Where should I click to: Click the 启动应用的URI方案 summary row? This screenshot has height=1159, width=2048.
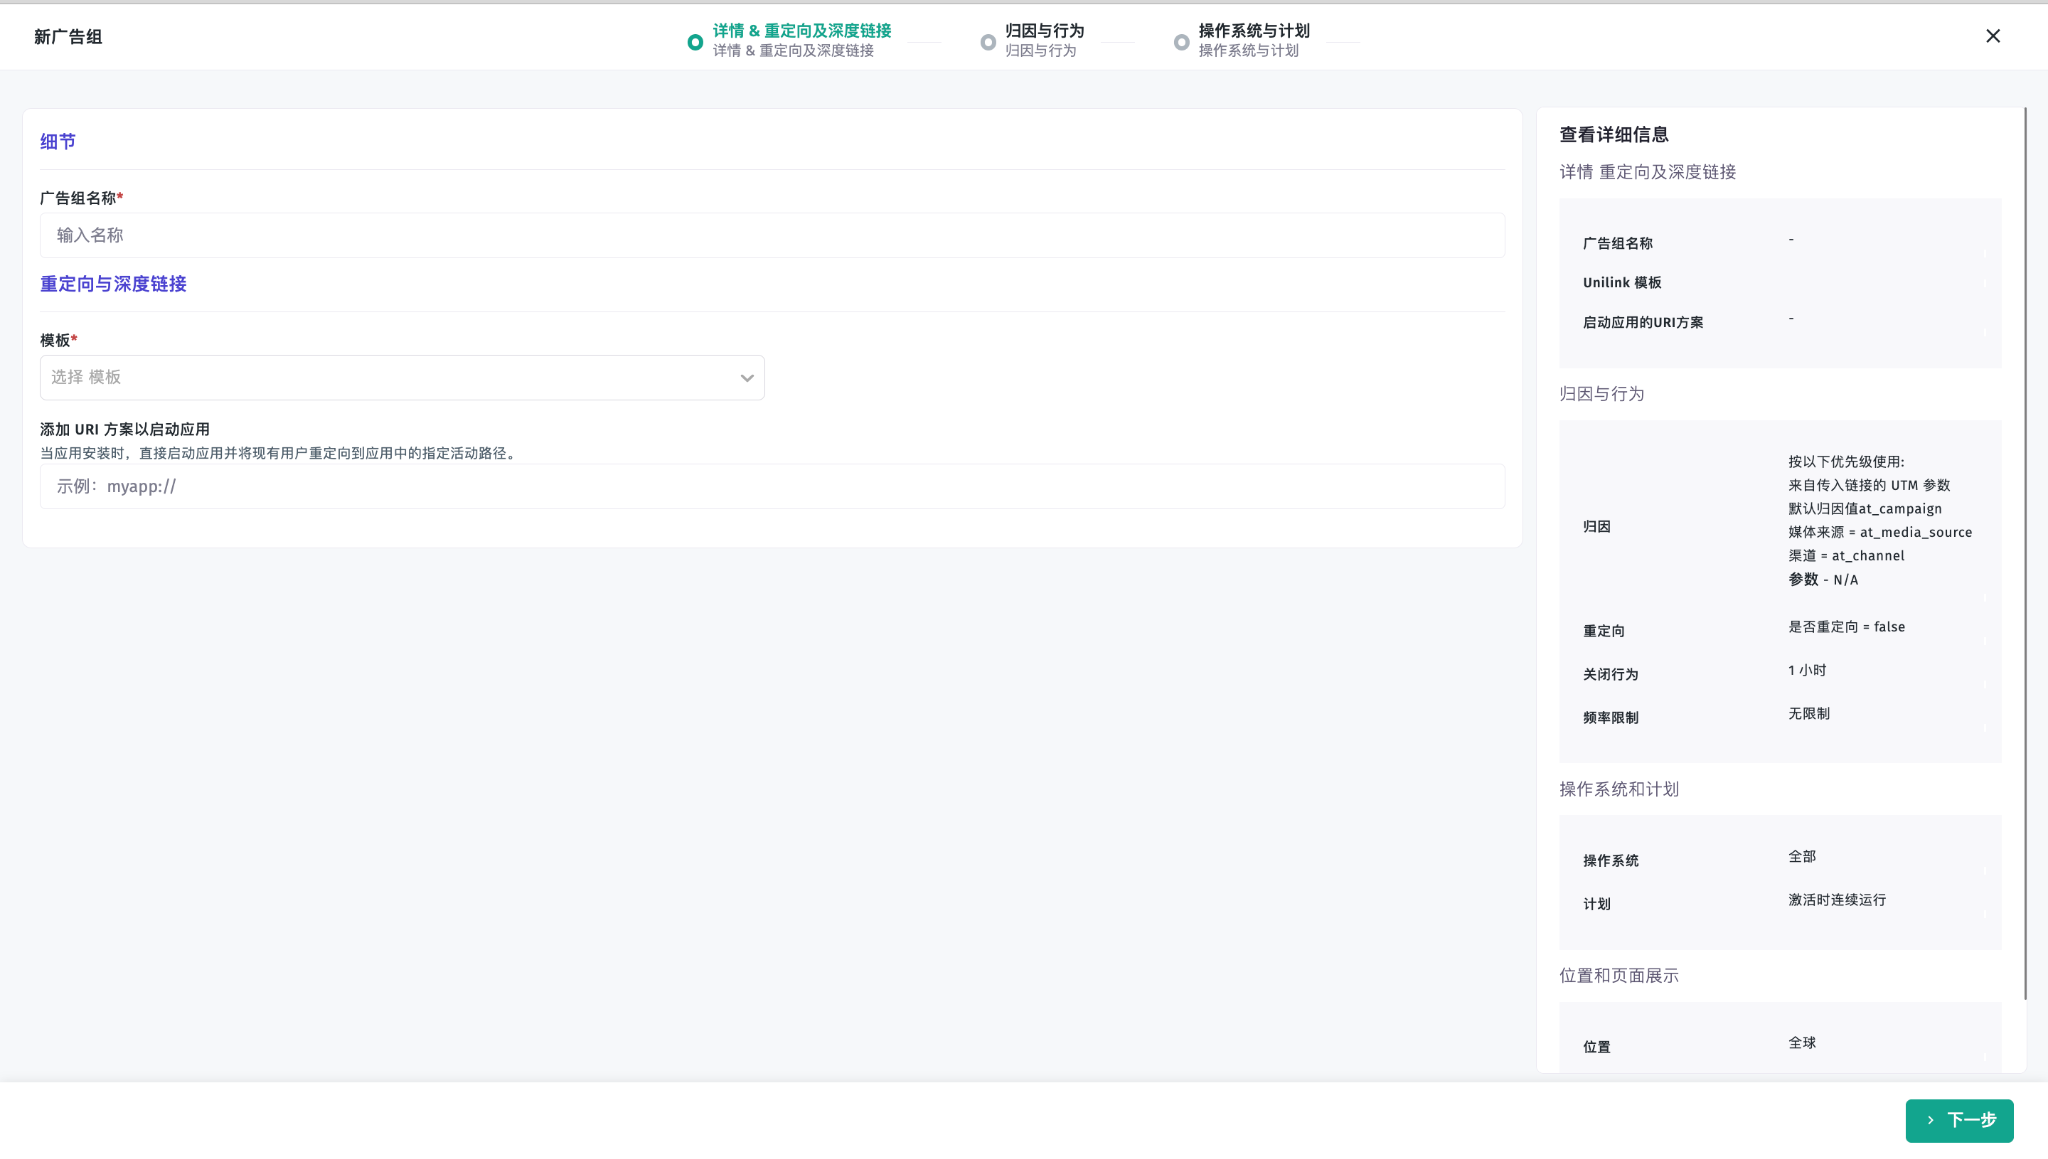1642,322
